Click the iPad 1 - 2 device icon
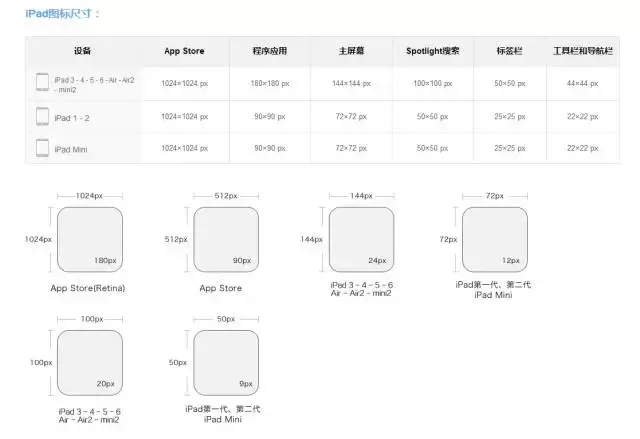Viewport: 640px width, 439px height. coord(42,116)
